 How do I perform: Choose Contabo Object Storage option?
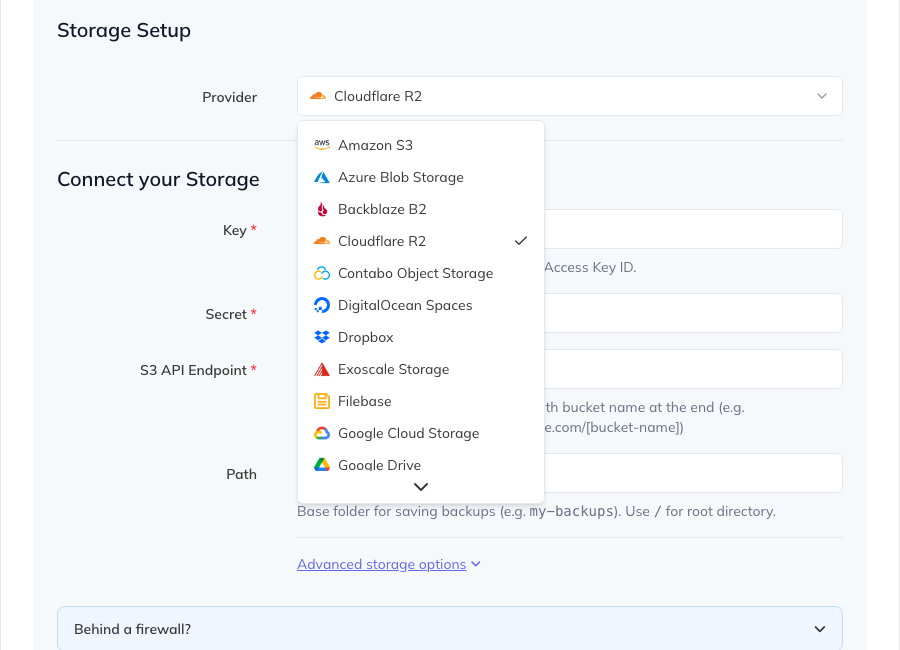click(421, 273)
